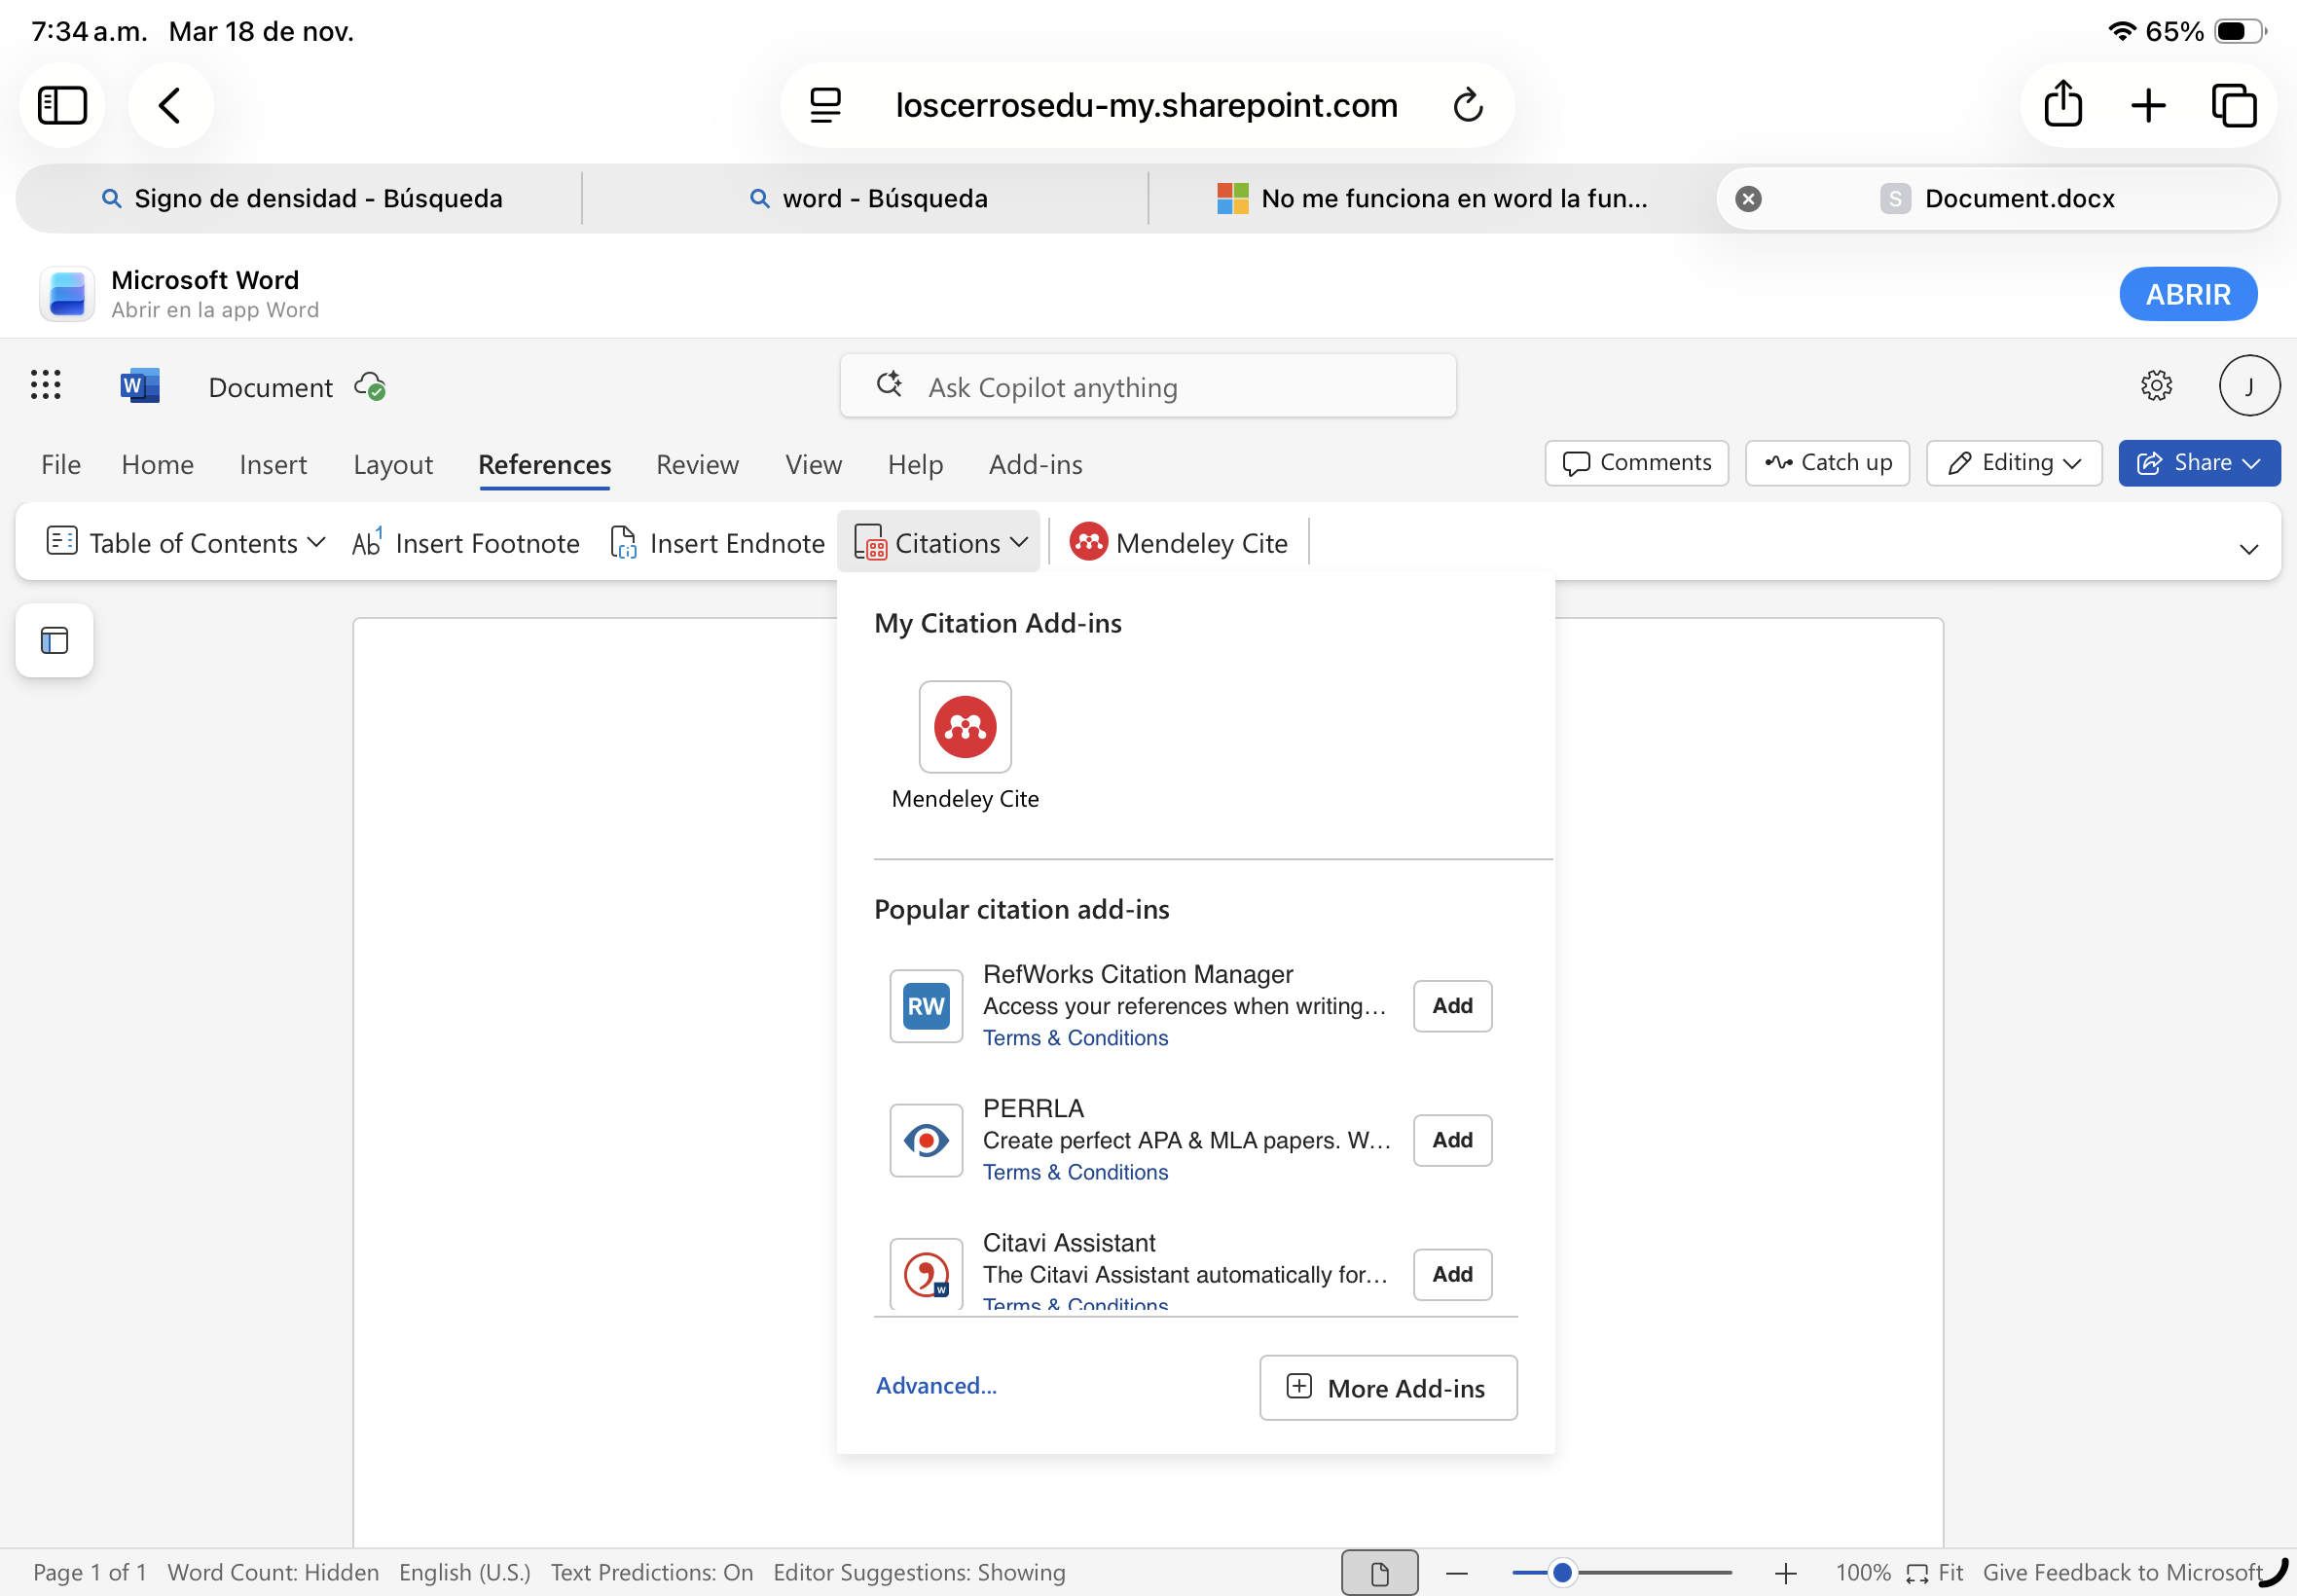Check the cloud save status icon
The image size is (2297, 1596).
click(x=370, y=387)
